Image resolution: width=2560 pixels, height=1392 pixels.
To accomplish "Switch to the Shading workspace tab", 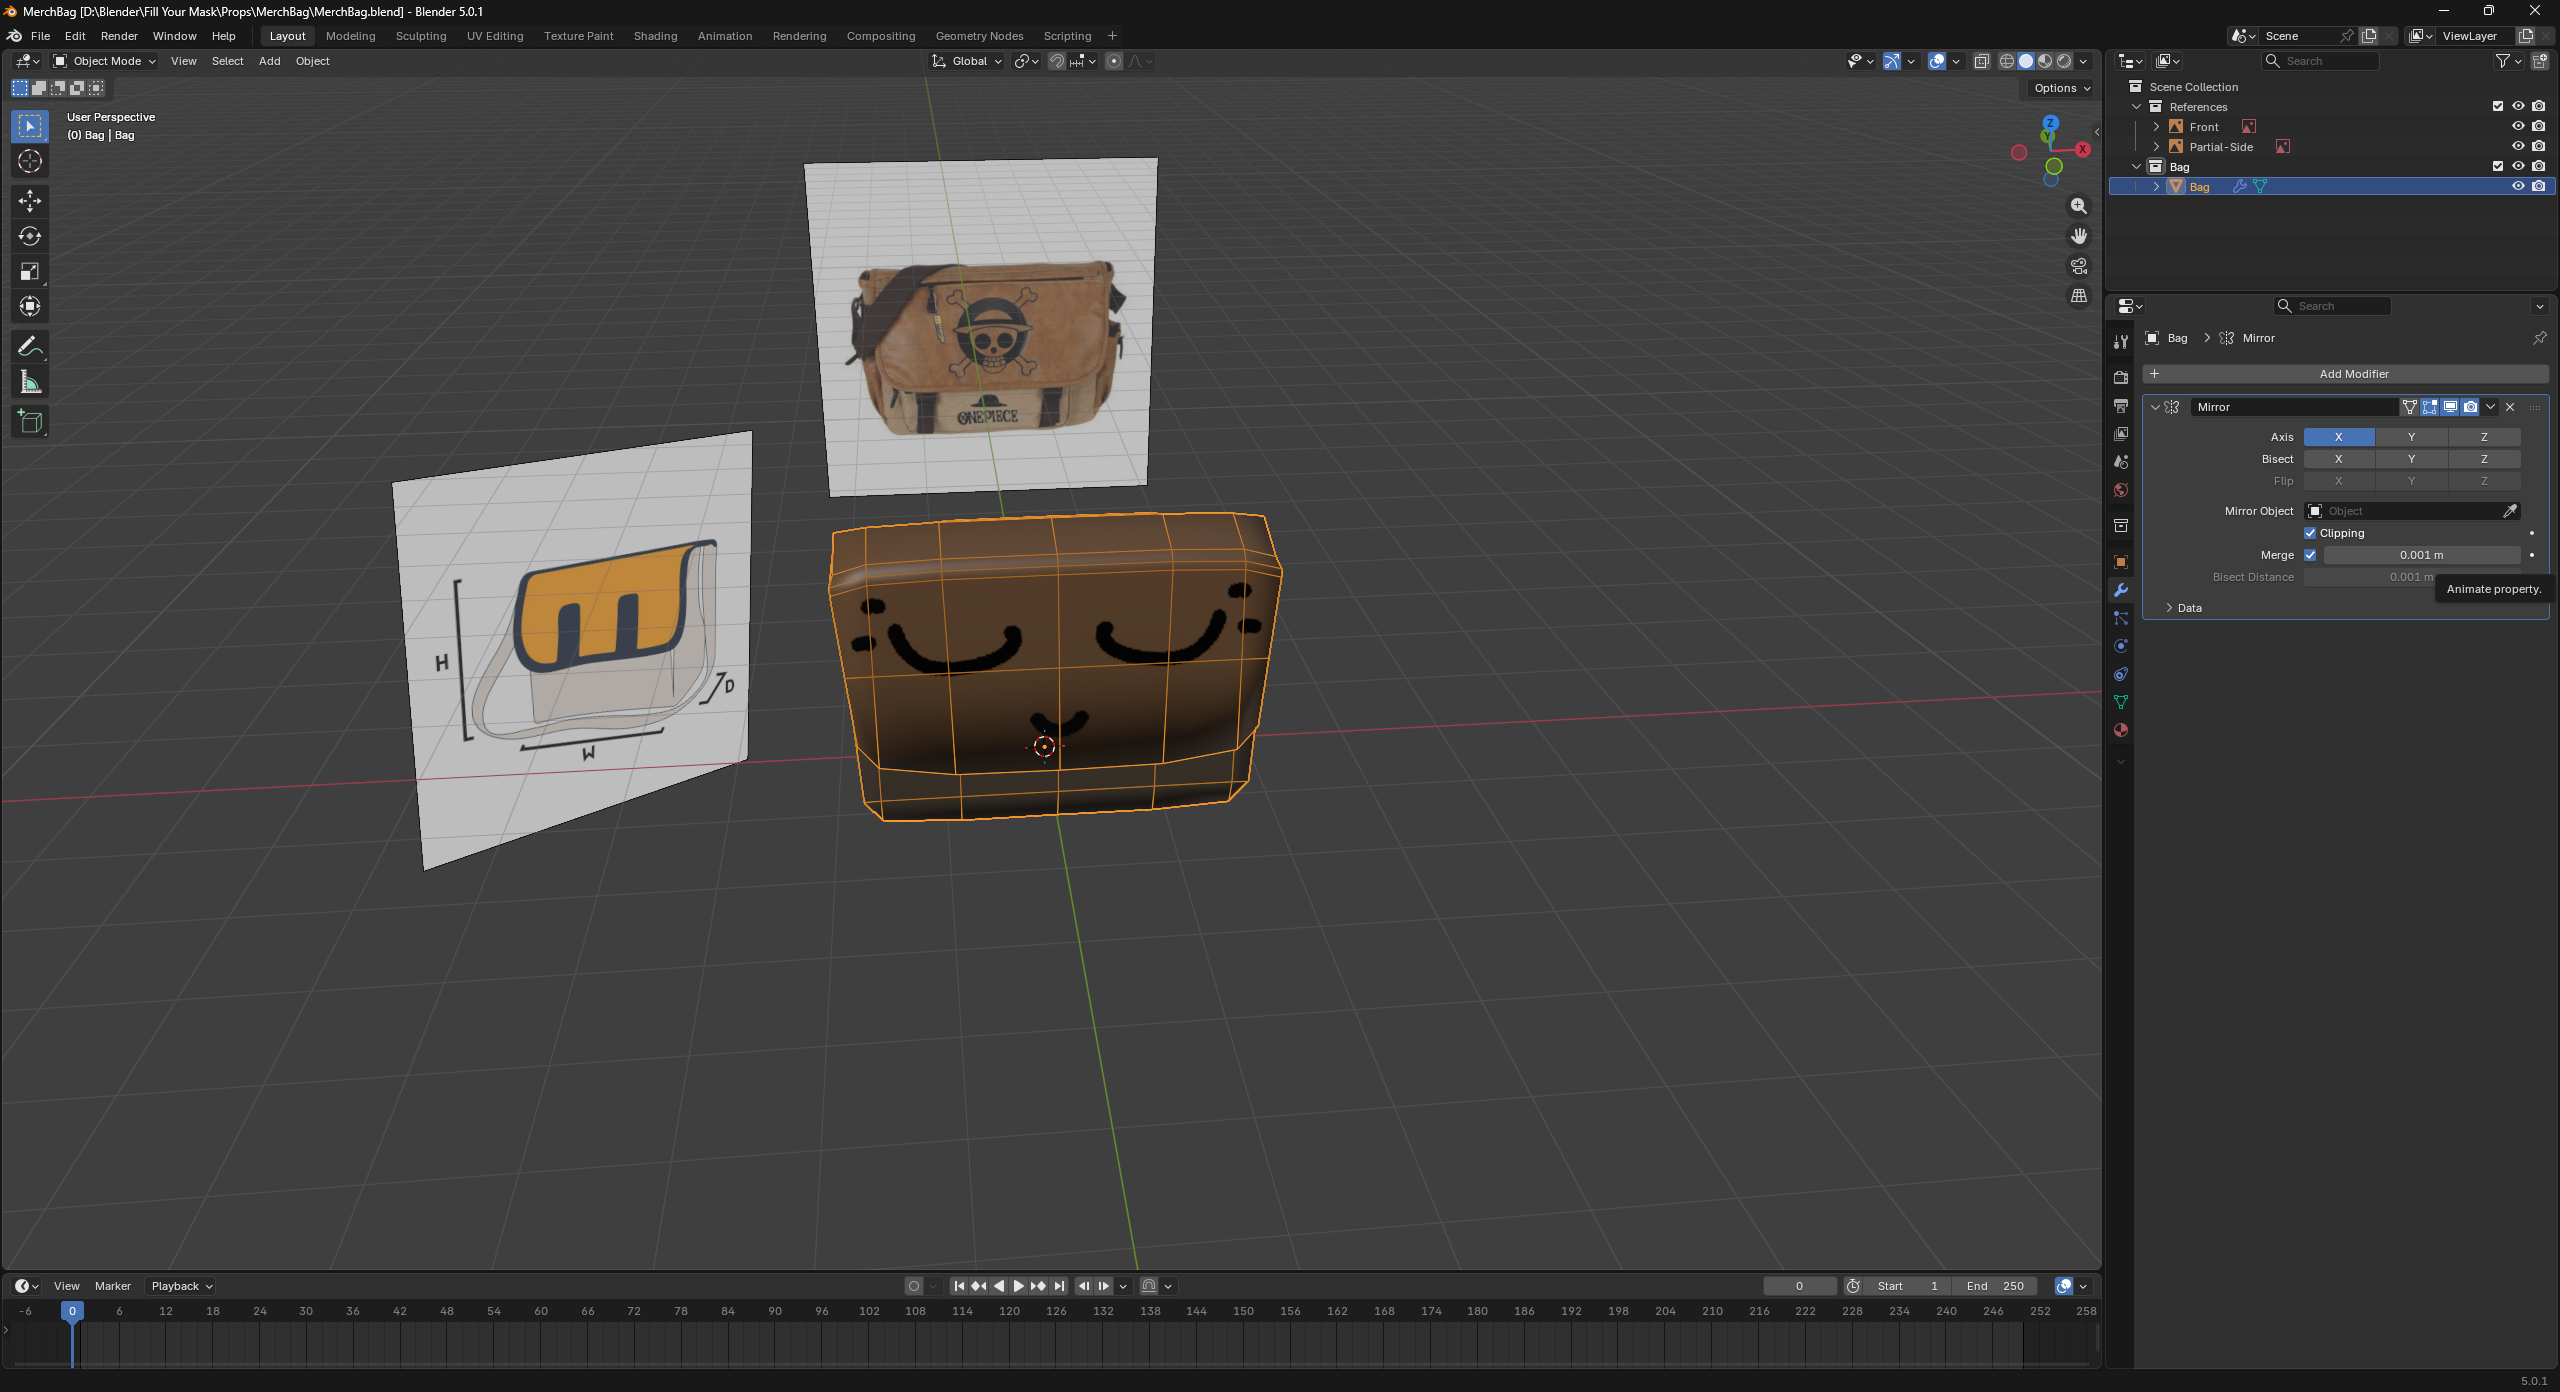I will pos(656,36).
